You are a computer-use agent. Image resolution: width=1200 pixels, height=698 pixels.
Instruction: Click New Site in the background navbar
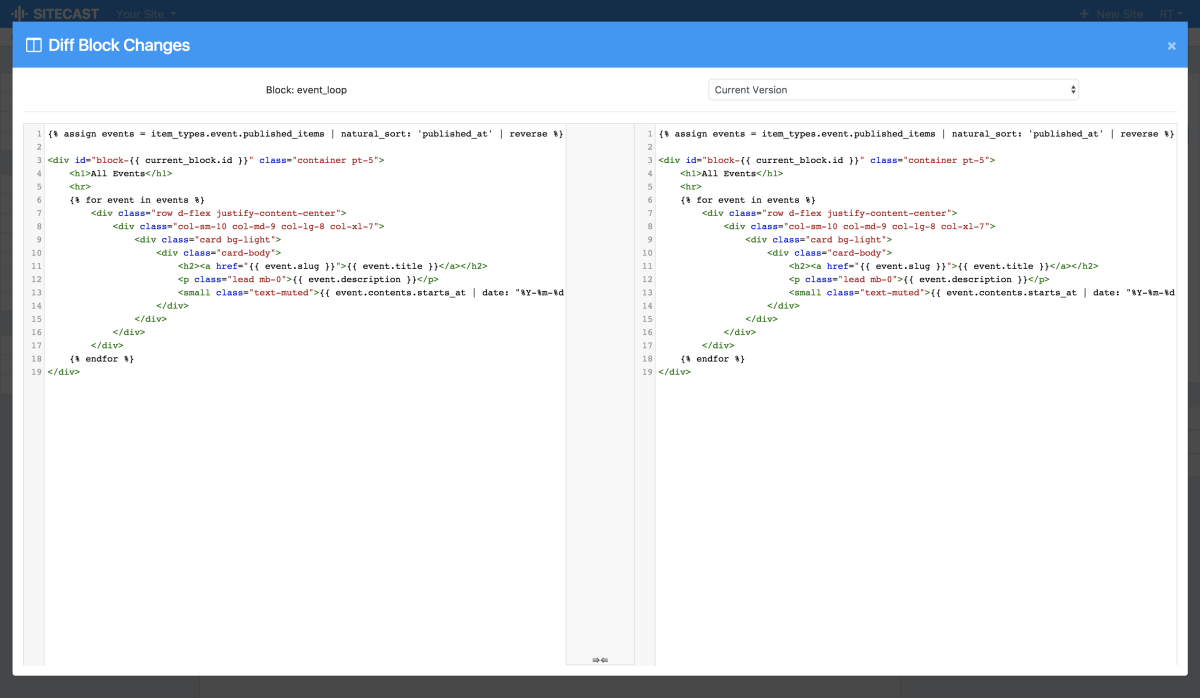coord(1110,14)
